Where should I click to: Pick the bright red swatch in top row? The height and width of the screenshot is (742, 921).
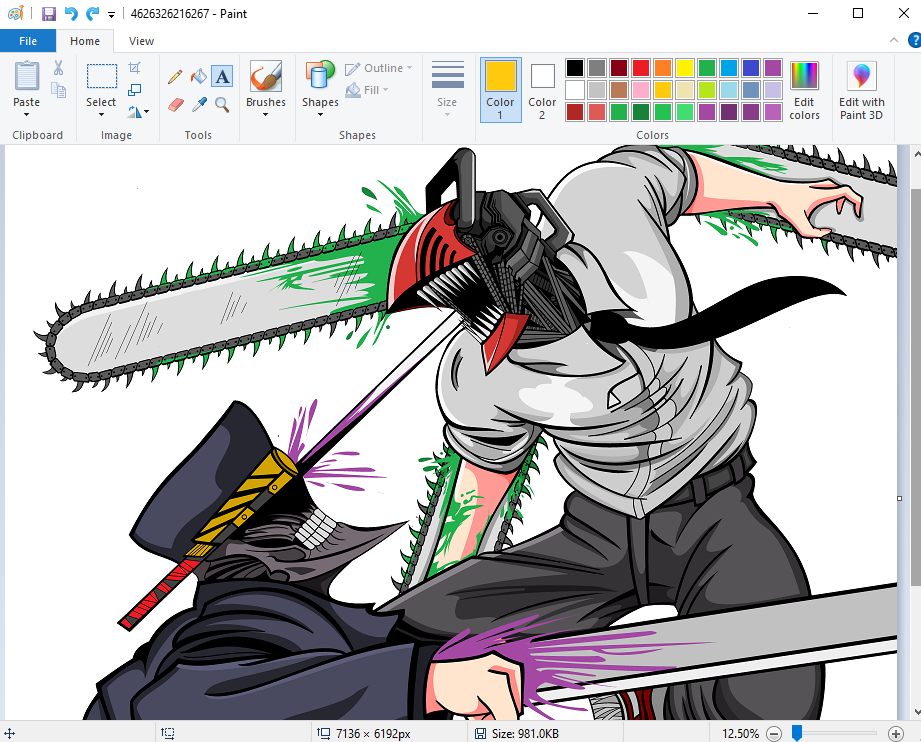(x=641, y=68)
